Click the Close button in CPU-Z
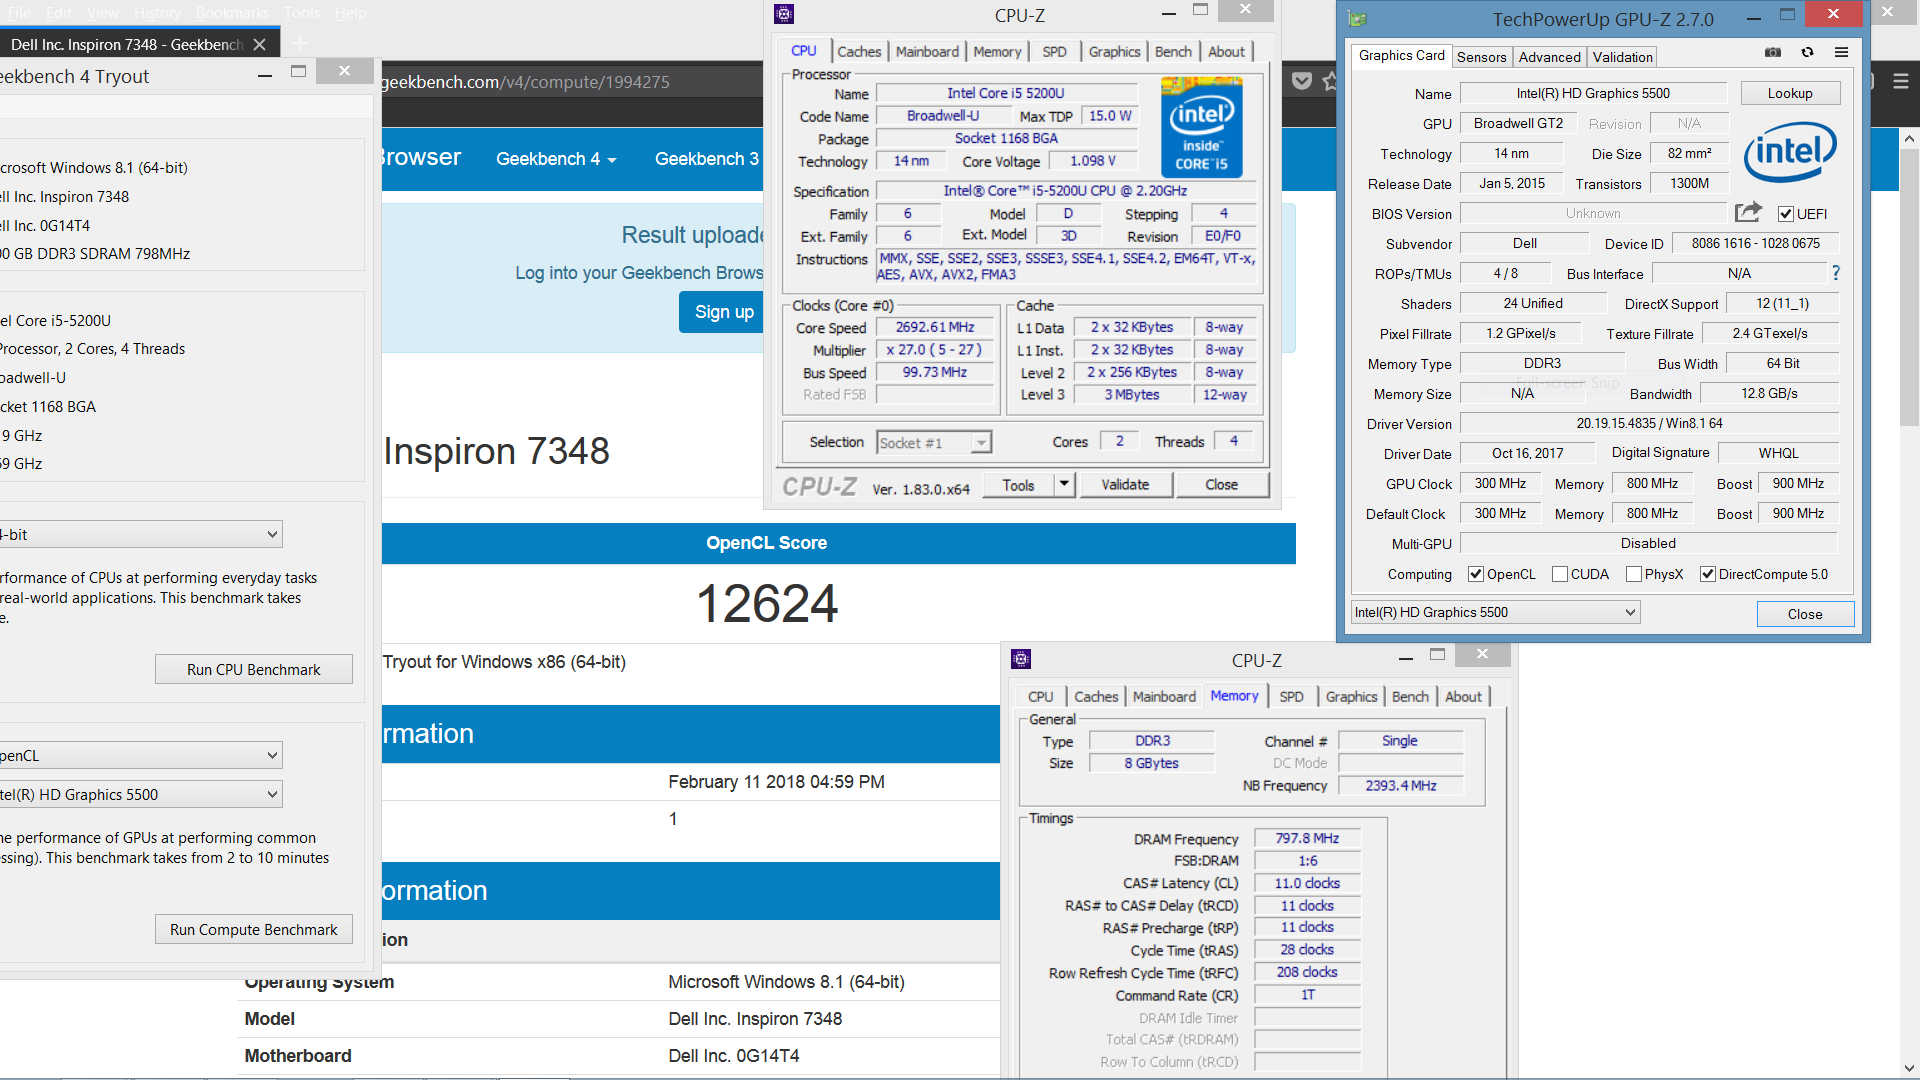 point(1221,484)
